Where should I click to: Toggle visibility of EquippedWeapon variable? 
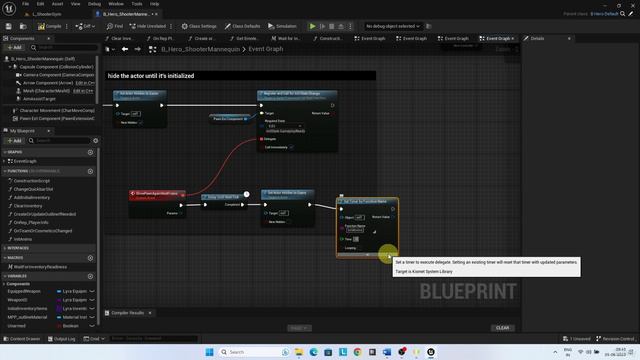(x=92, y=291)
